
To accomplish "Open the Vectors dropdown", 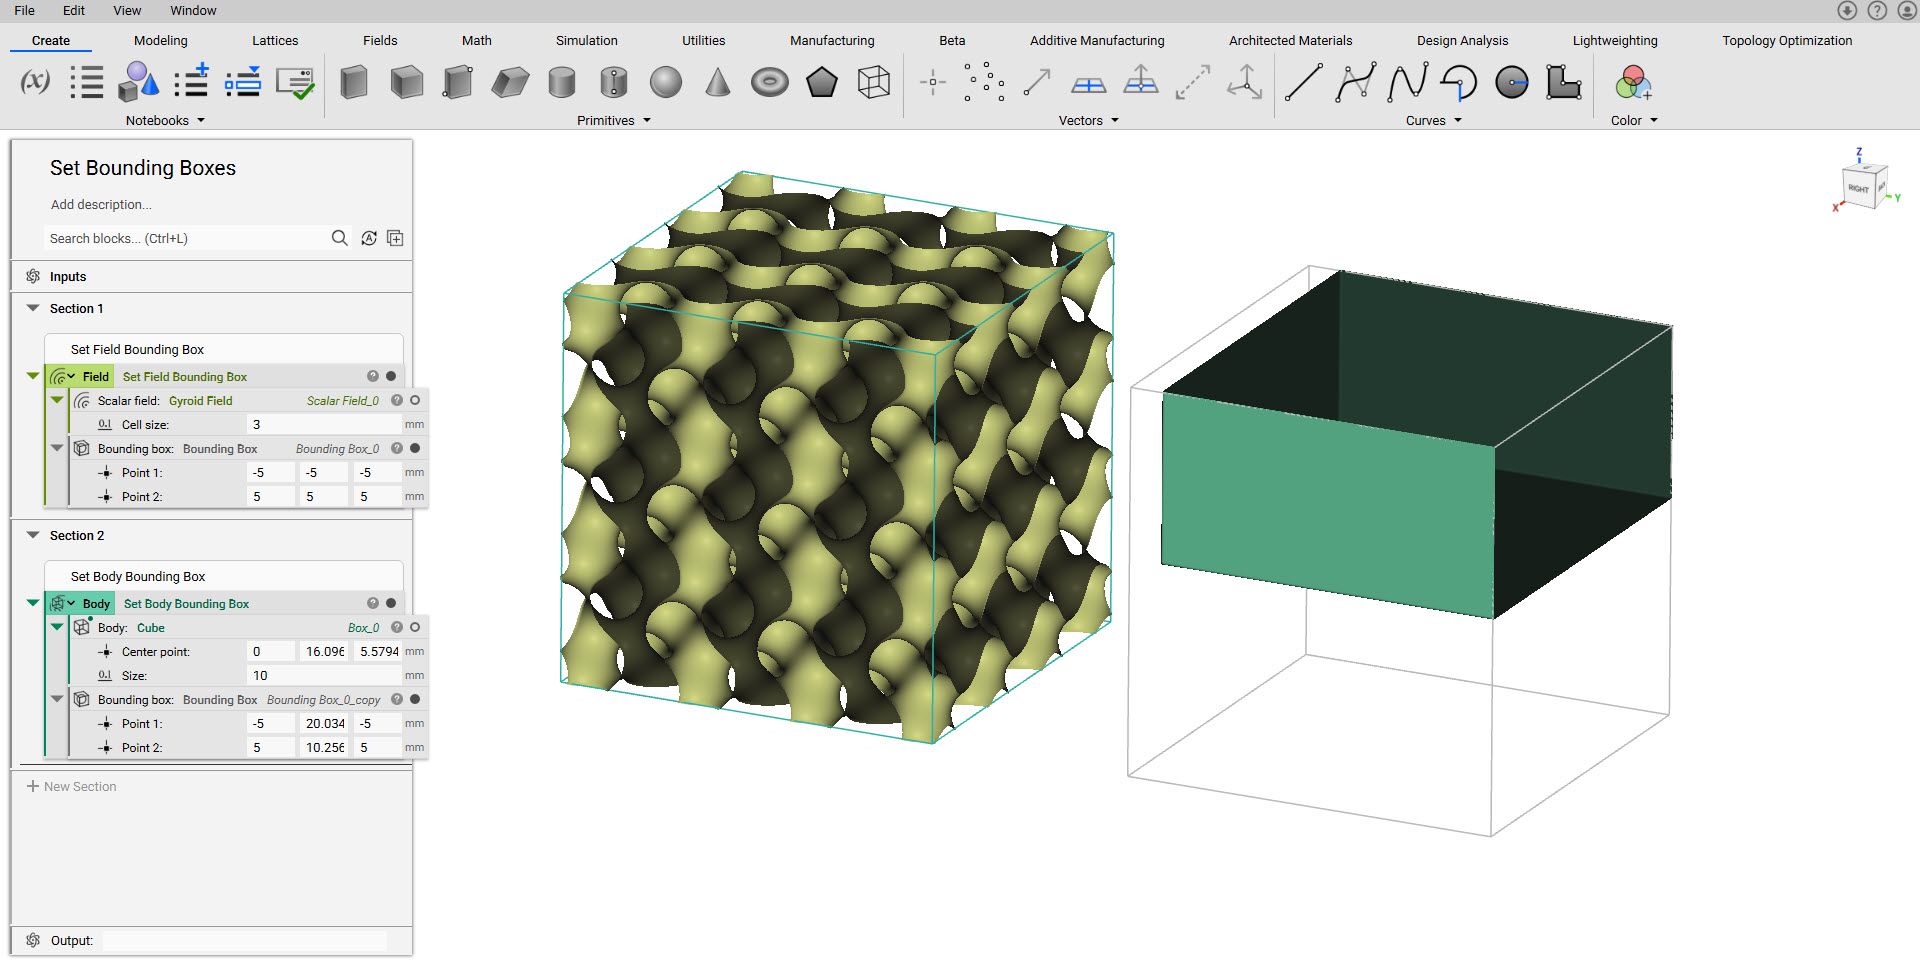I will tap(1089, 120).
